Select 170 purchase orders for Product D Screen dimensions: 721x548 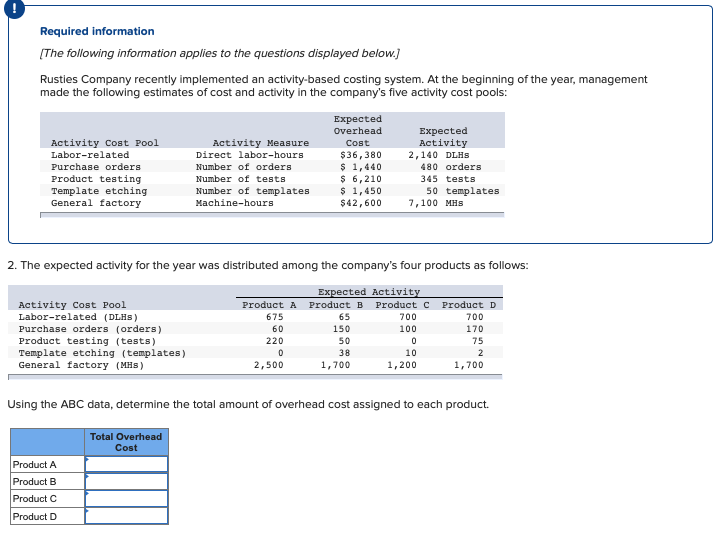tap(475, 329)
